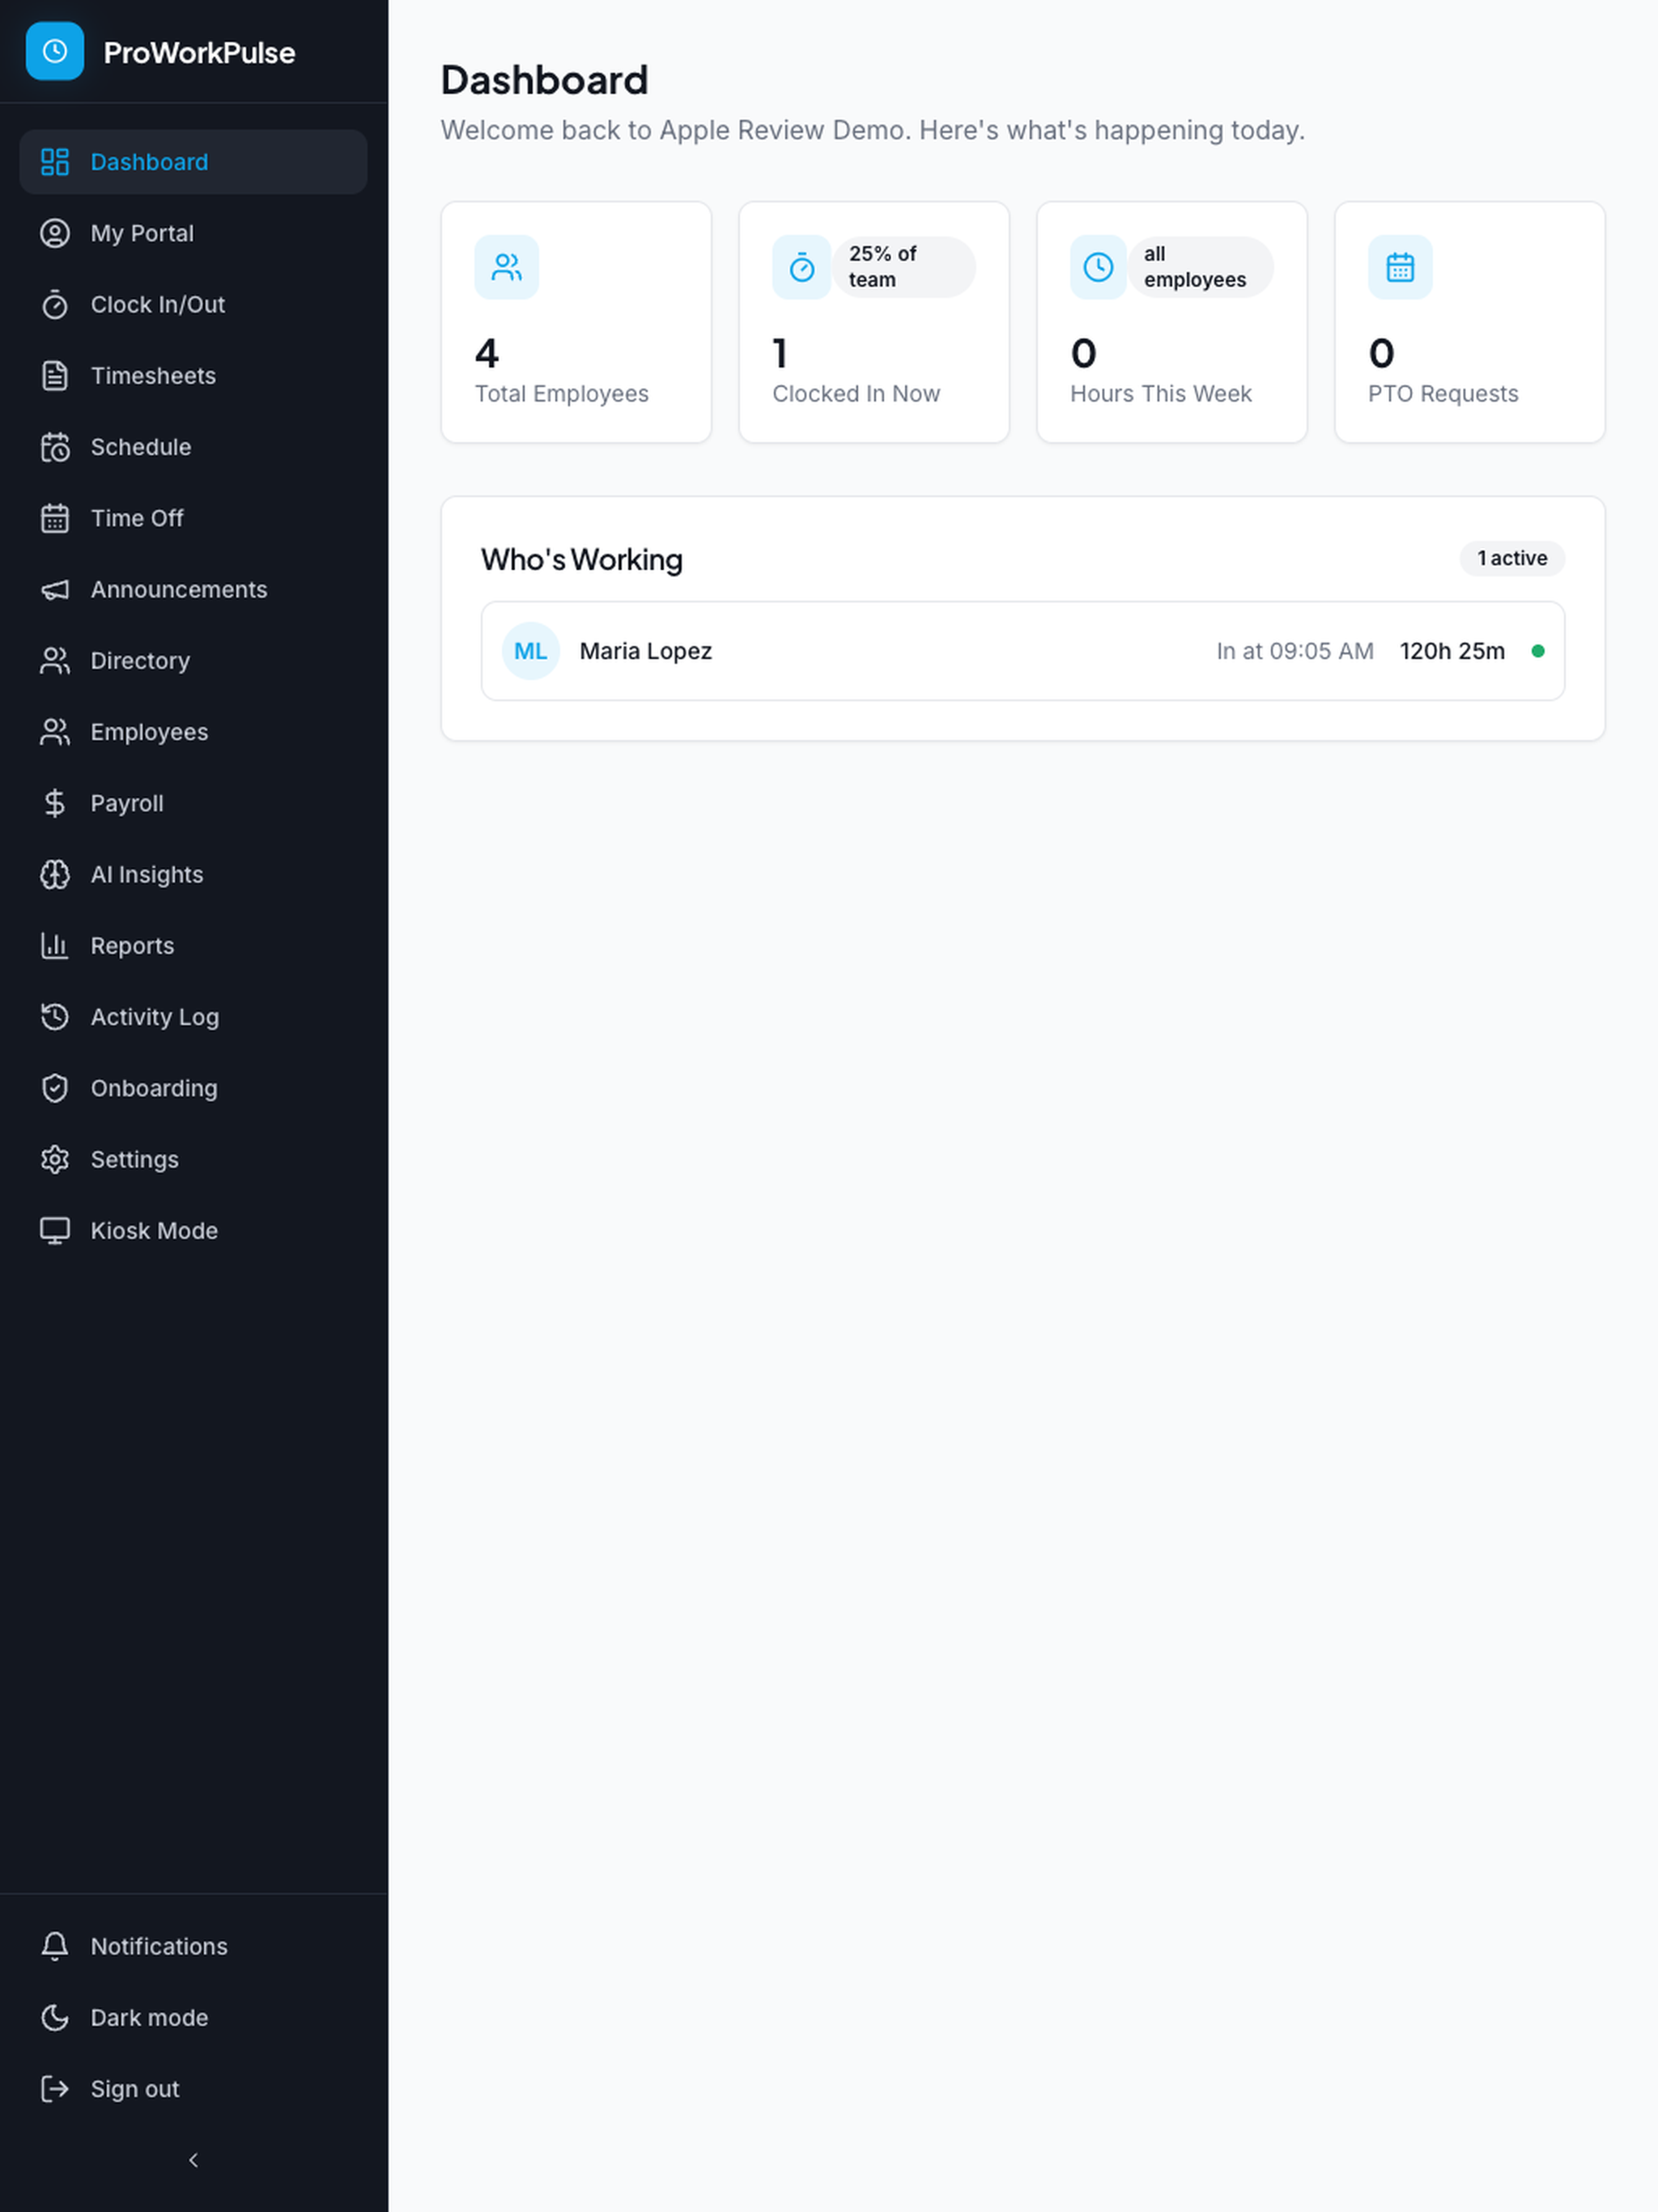Viewport: 1658px width, 2212px height.
Task: Click the Reports bar chart icon
Action: coord(55,946)
